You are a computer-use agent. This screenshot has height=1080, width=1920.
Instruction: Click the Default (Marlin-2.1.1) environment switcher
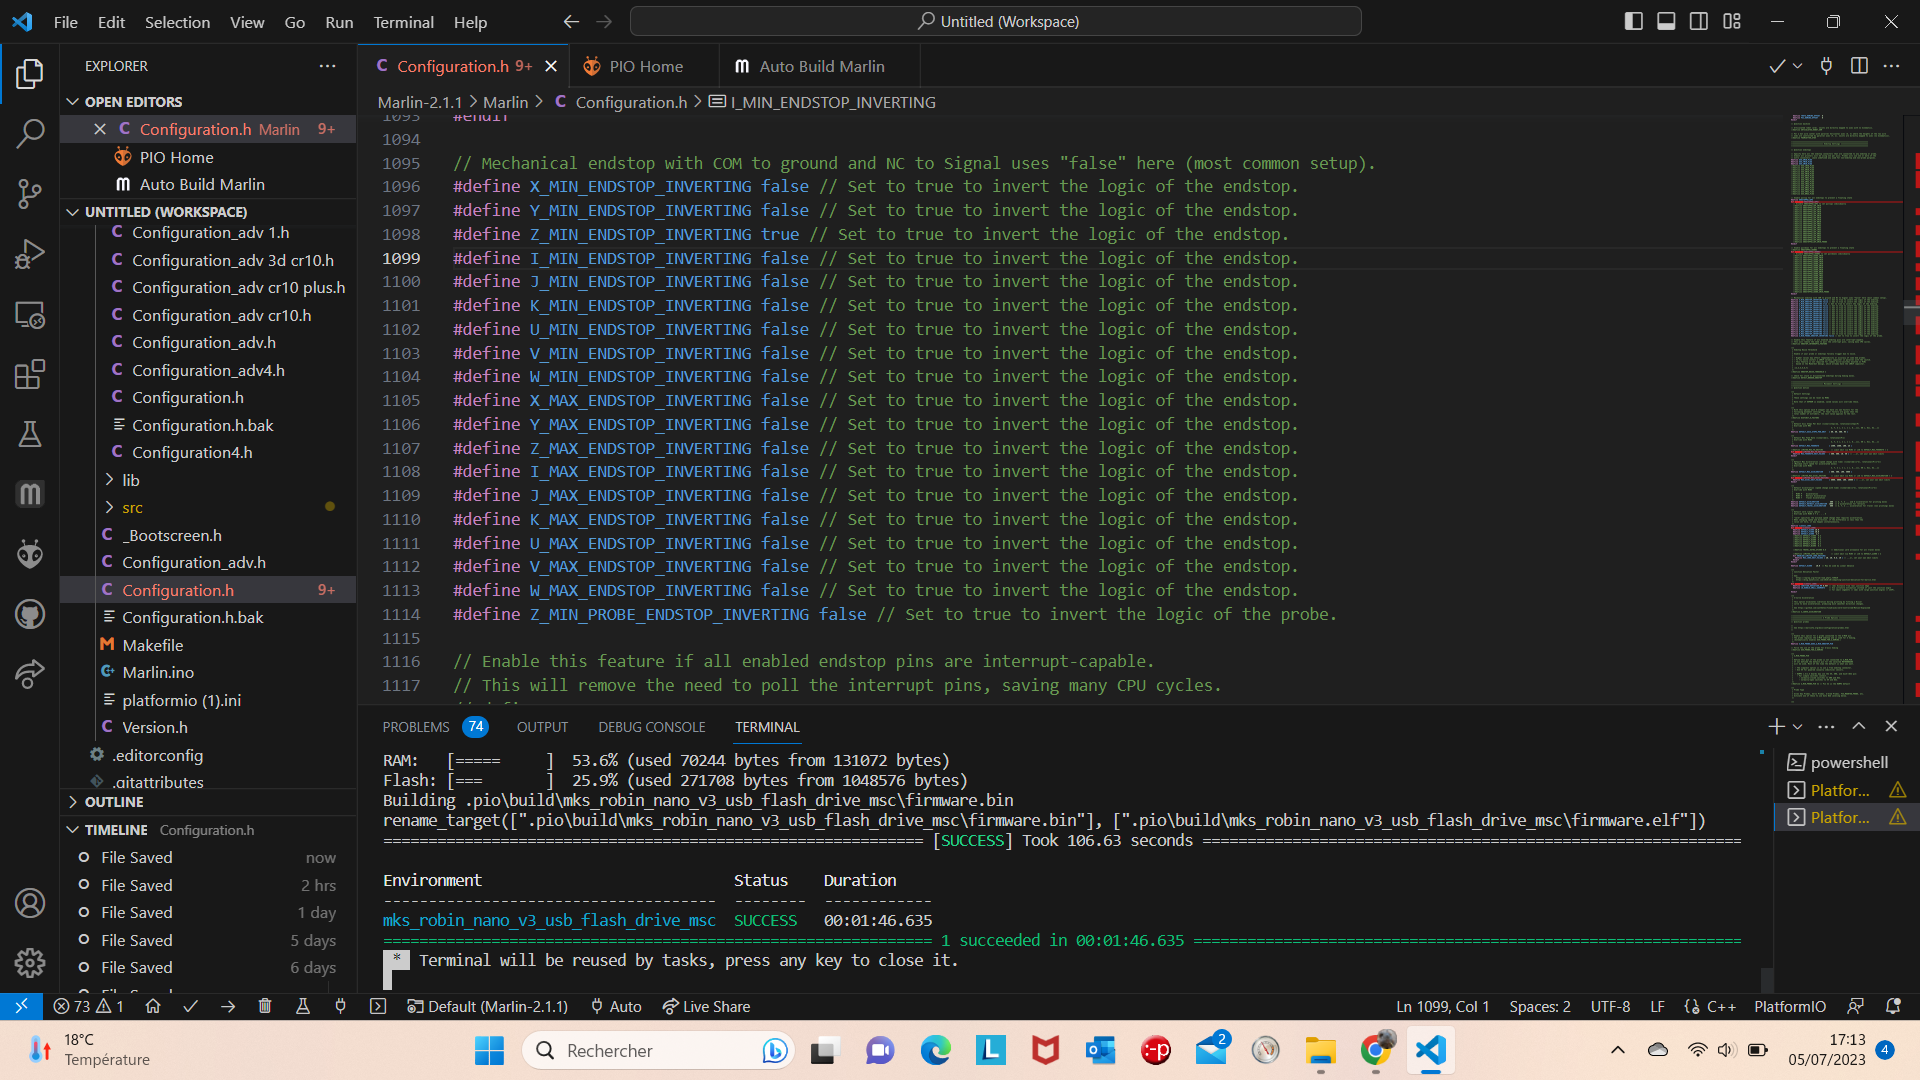point(487,1006)
